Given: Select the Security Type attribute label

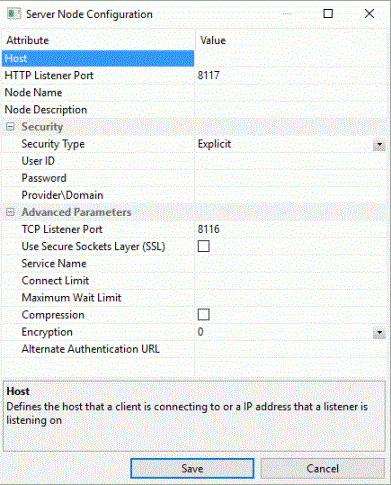Looking at the screenshot, I should click(53, 144).
